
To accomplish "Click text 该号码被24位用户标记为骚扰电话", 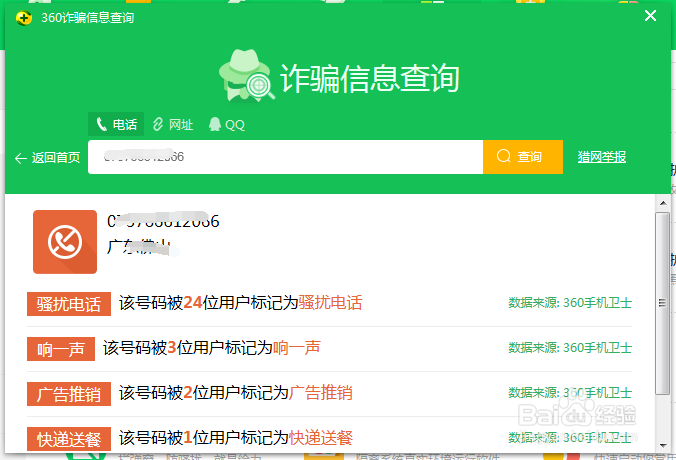I will point(241,303).
